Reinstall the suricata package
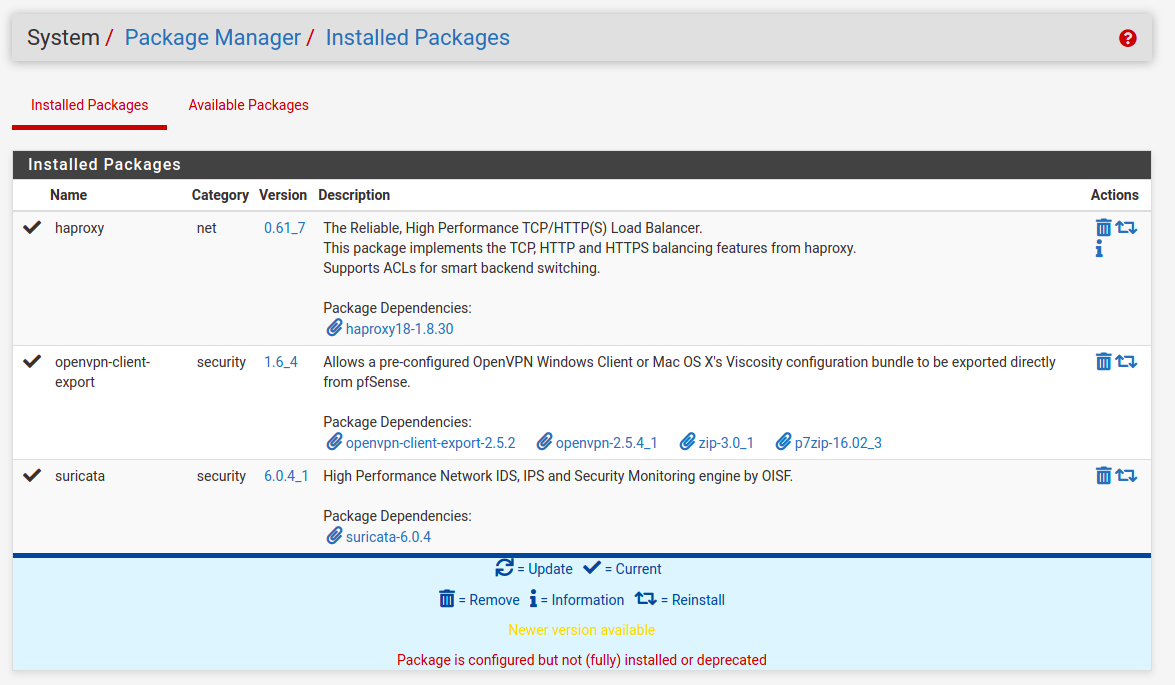 tap(1127, 476)
